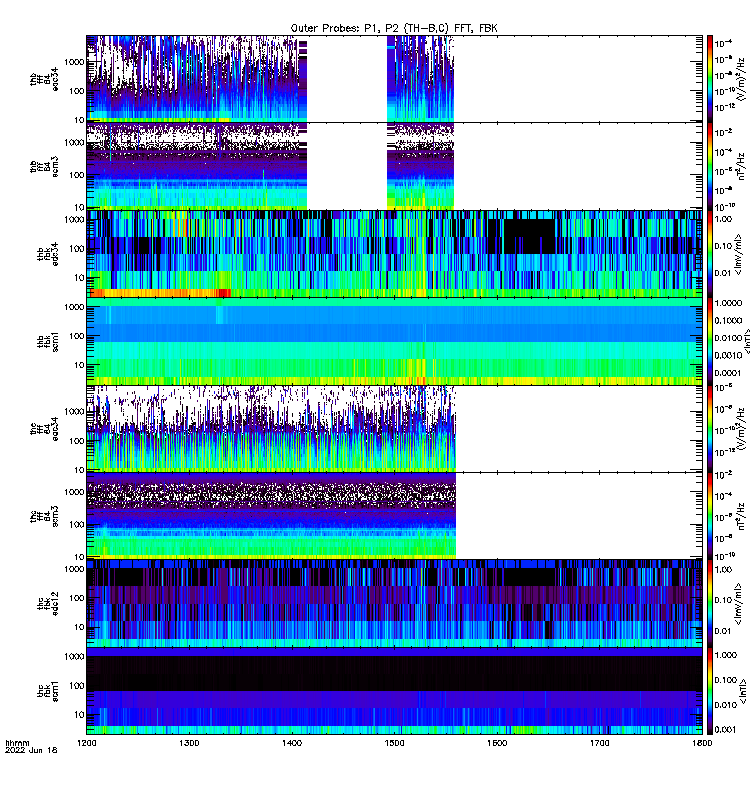Open the thb fbk edc34 filter bank panel
The height and width of the screenshot is (800, 750).
pos(394,254)
